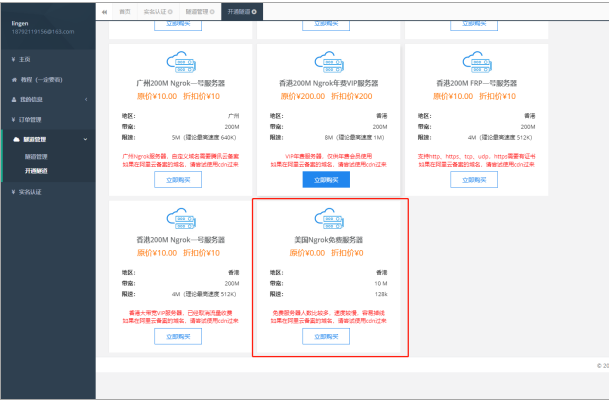
Task: Click speed limit 5M (理论最高速度 640K)
Action: (x=204, y=138)
